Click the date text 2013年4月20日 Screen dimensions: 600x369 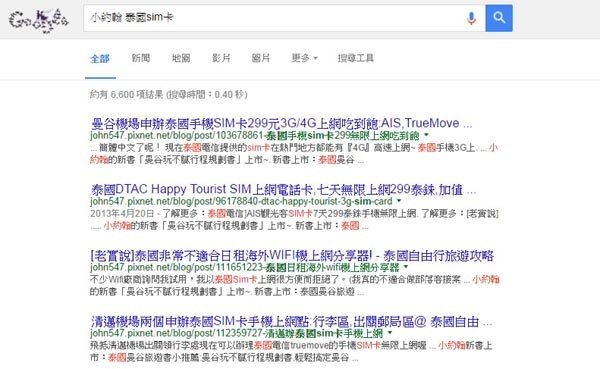[122, 214]
